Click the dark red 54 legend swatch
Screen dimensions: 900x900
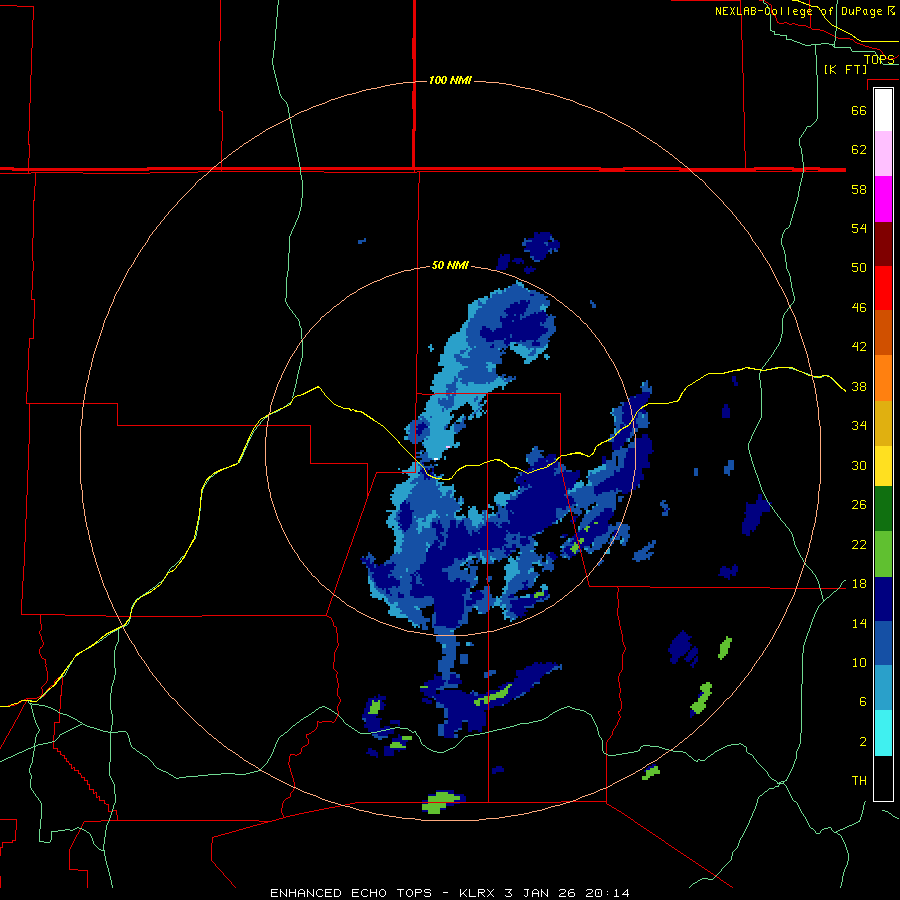point(883,243)
